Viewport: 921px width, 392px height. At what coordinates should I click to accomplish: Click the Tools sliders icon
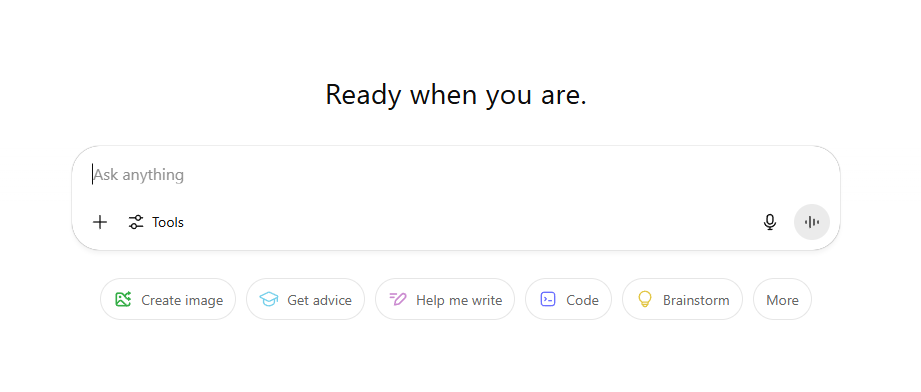pos(136,222)
